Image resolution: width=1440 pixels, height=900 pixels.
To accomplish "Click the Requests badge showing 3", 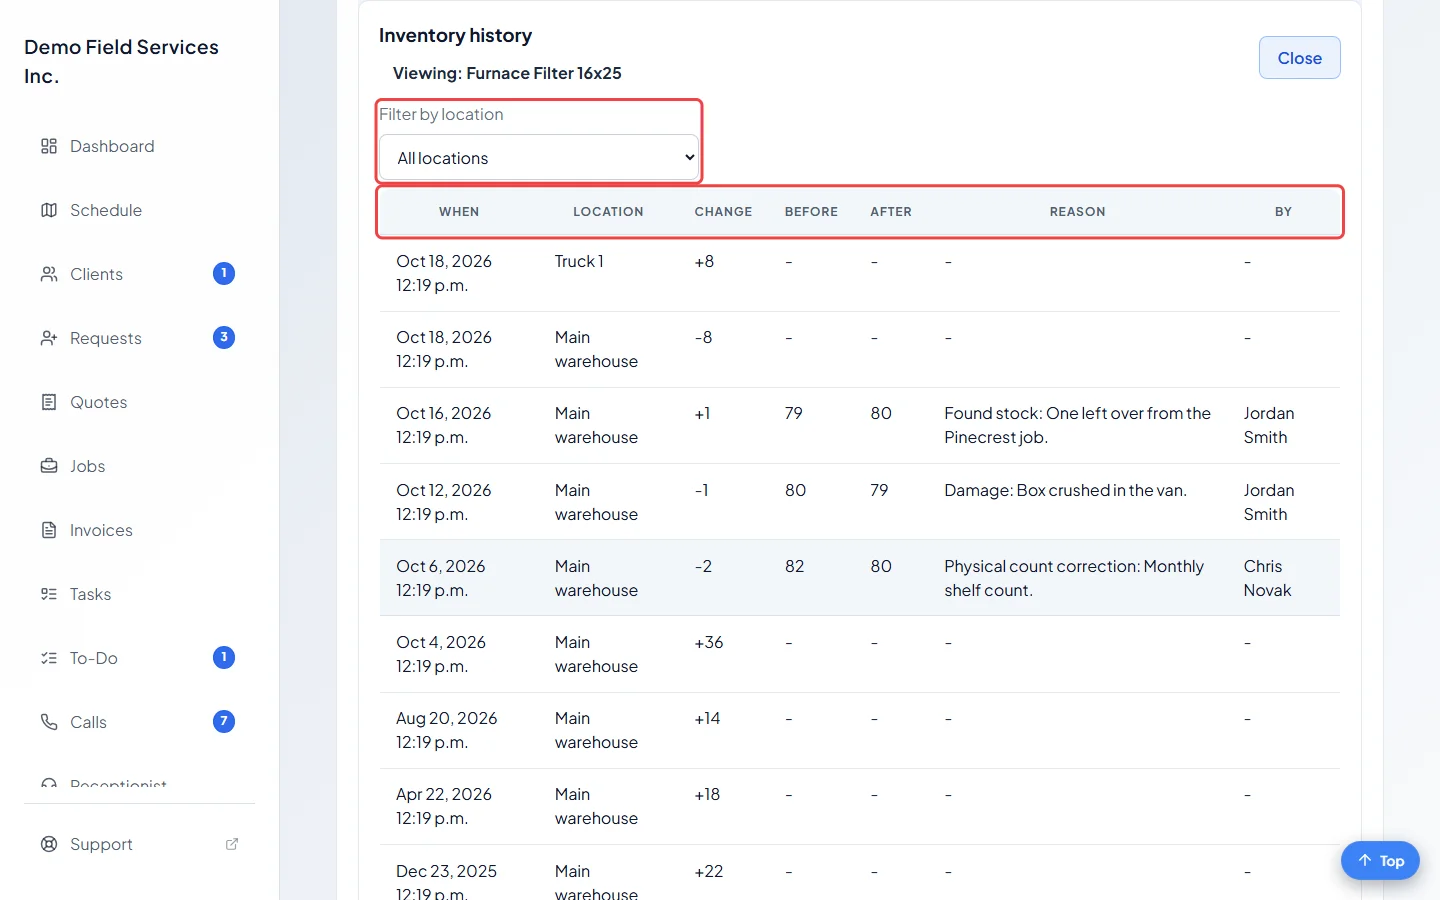I will coord(224,337).
